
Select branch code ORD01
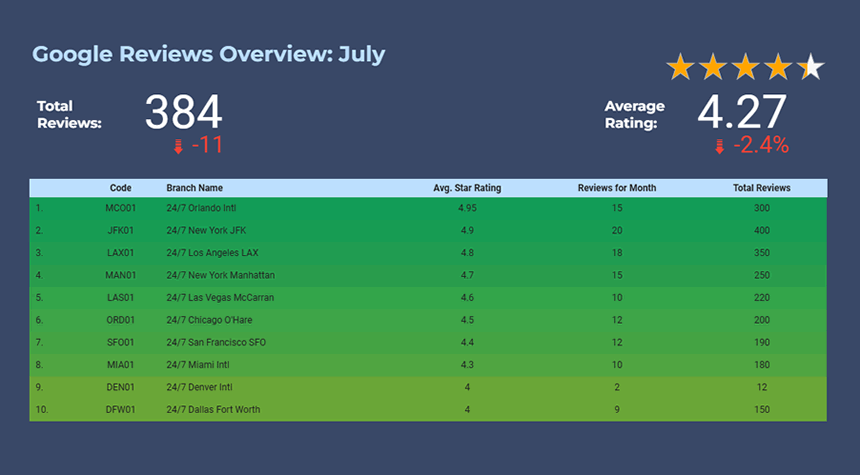pos(121,320)
